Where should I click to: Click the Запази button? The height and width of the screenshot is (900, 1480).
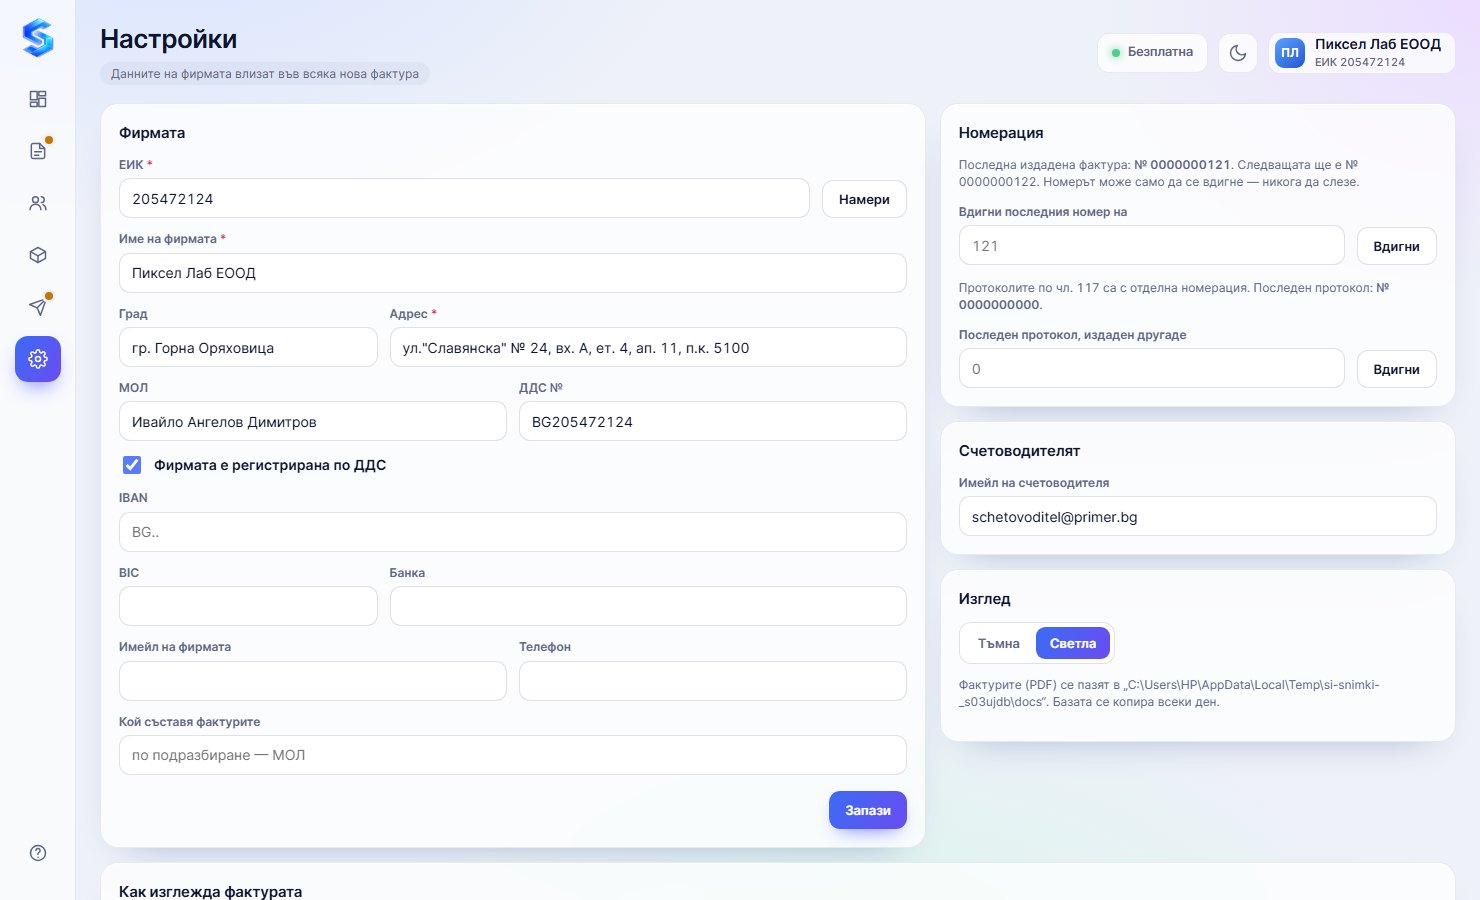coord(868,810)
